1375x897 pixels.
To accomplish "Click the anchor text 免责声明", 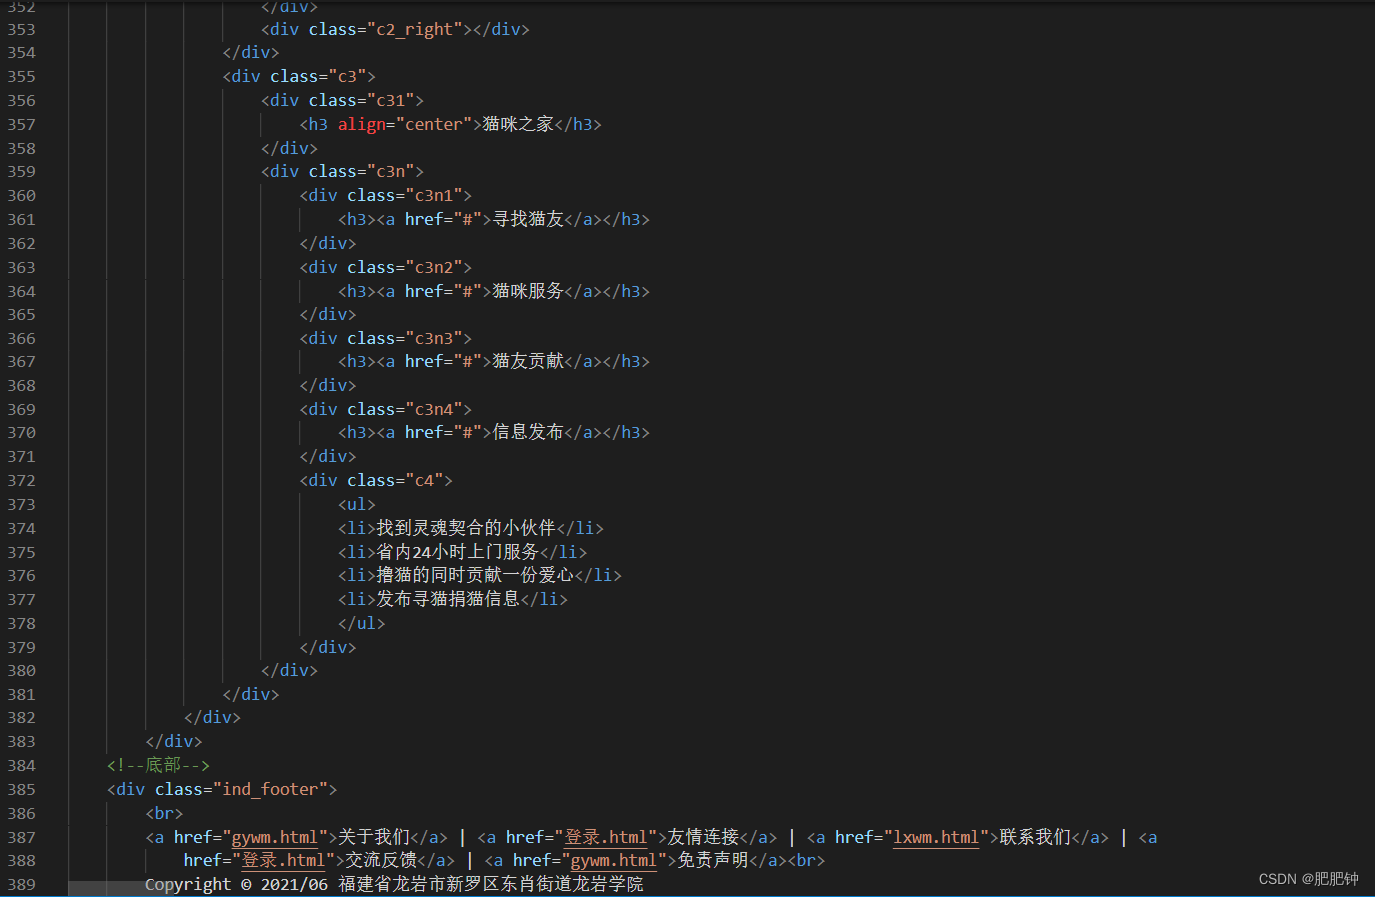I will coord(713,860).
